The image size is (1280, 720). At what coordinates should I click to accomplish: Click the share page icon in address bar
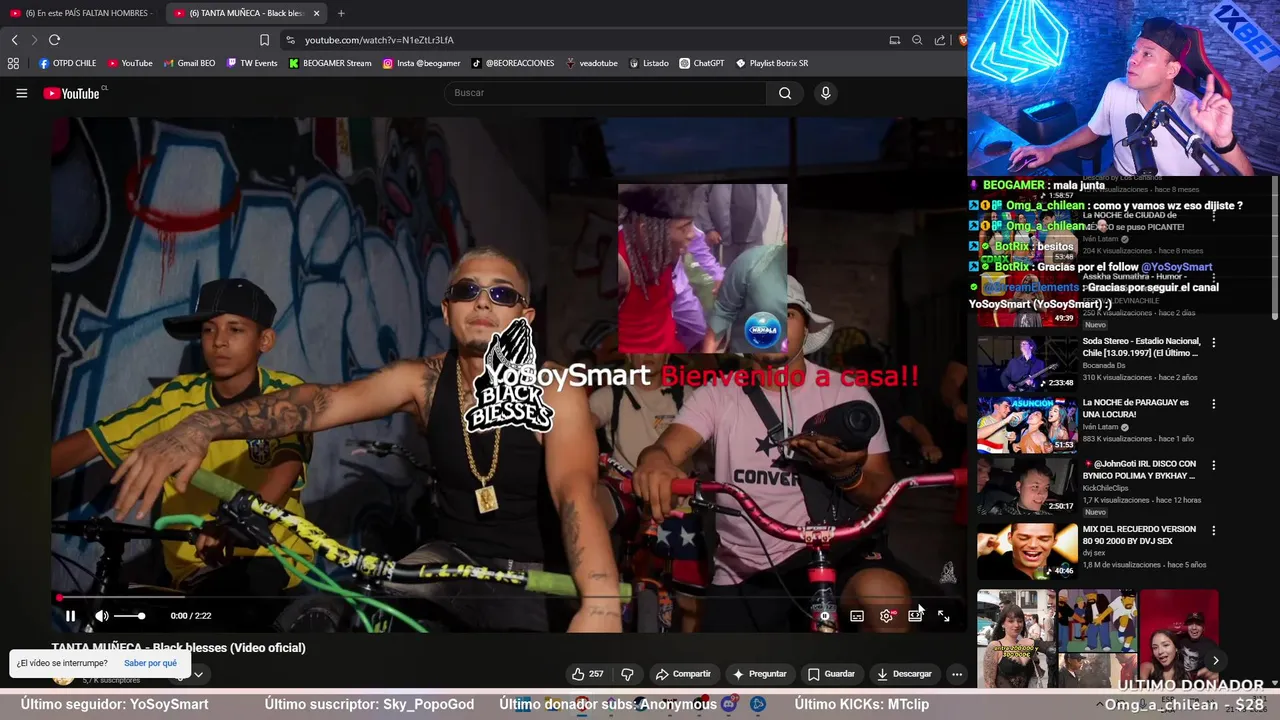pos(940,40)
